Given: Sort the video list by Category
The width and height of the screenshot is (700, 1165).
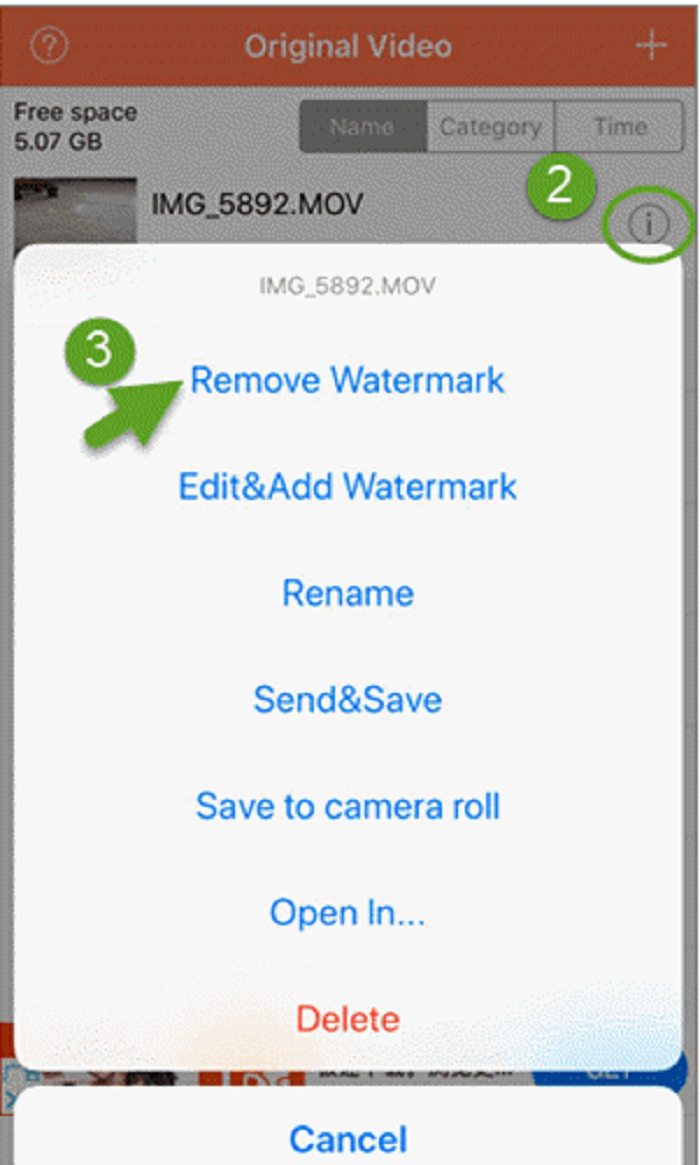Looking at the screenshot, I should (x=490, y=126).
